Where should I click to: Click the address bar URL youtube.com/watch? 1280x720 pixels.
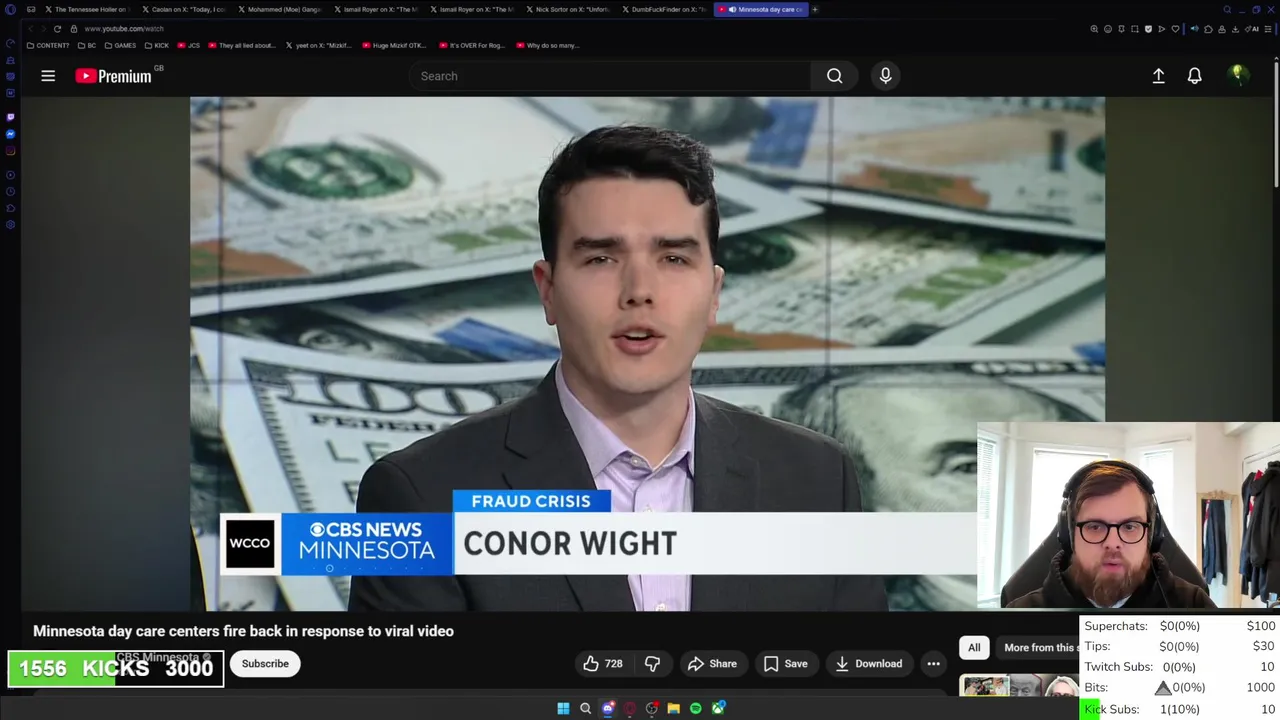pyautogui.click(x=124, y=29)
